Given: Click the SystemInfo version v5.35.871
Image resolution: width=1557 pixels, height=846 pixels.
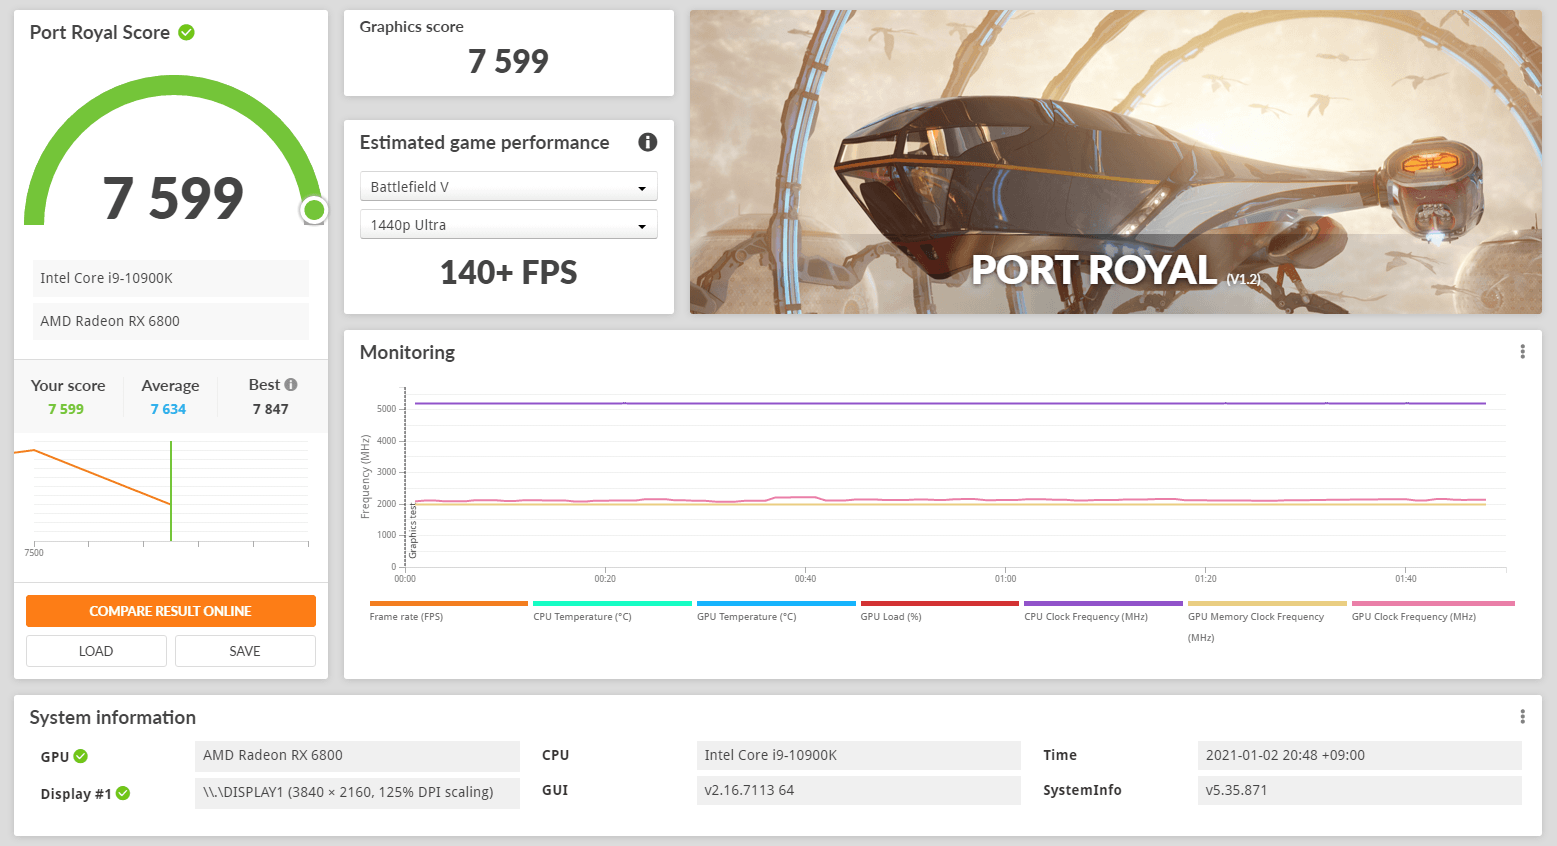Looking at the screenshot, I should coord(1359,790).
